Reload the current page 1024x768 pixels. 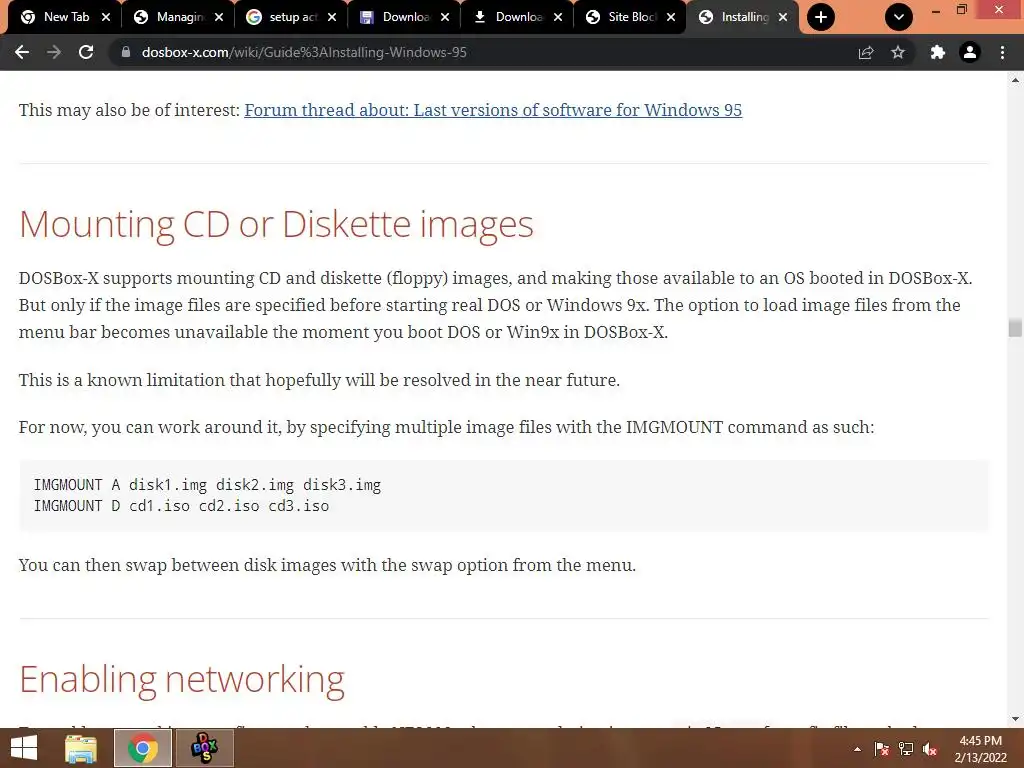click(x=86, y=52)
